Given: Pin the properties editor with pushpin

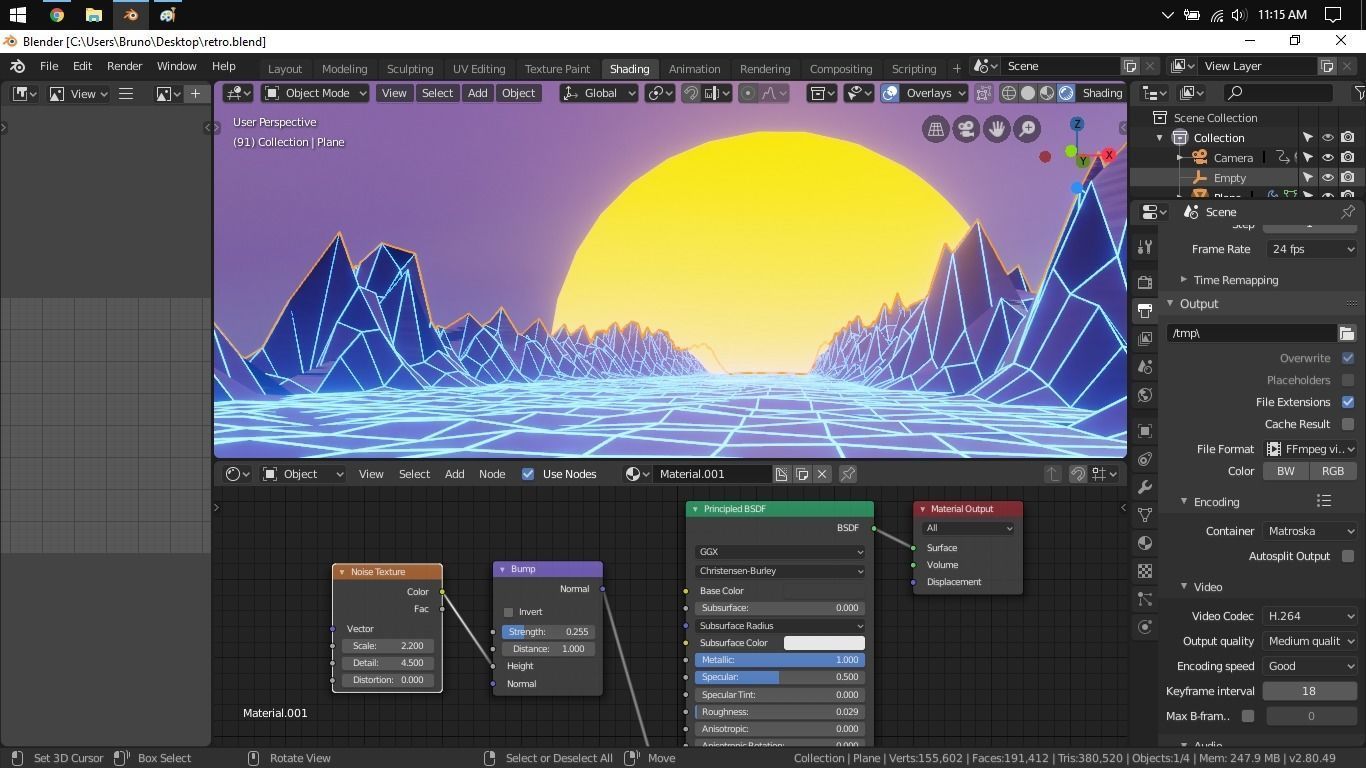Looking at the screenshot, I should pyautogui.click(x=1348, y=212).
